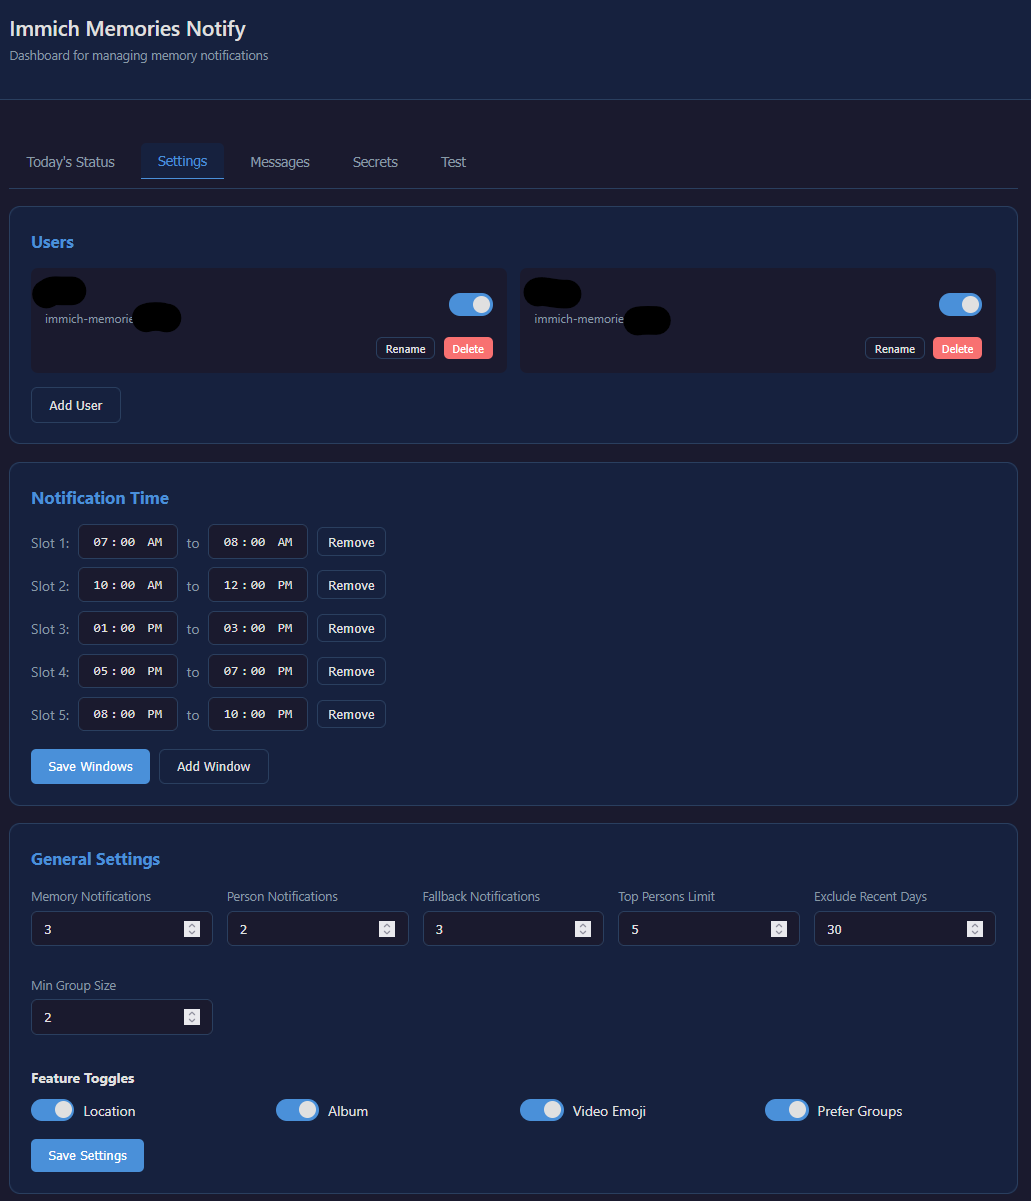1031x1201 pixels.
Task: Click the Notification Time section heading
Action: [x=100, y=498]
